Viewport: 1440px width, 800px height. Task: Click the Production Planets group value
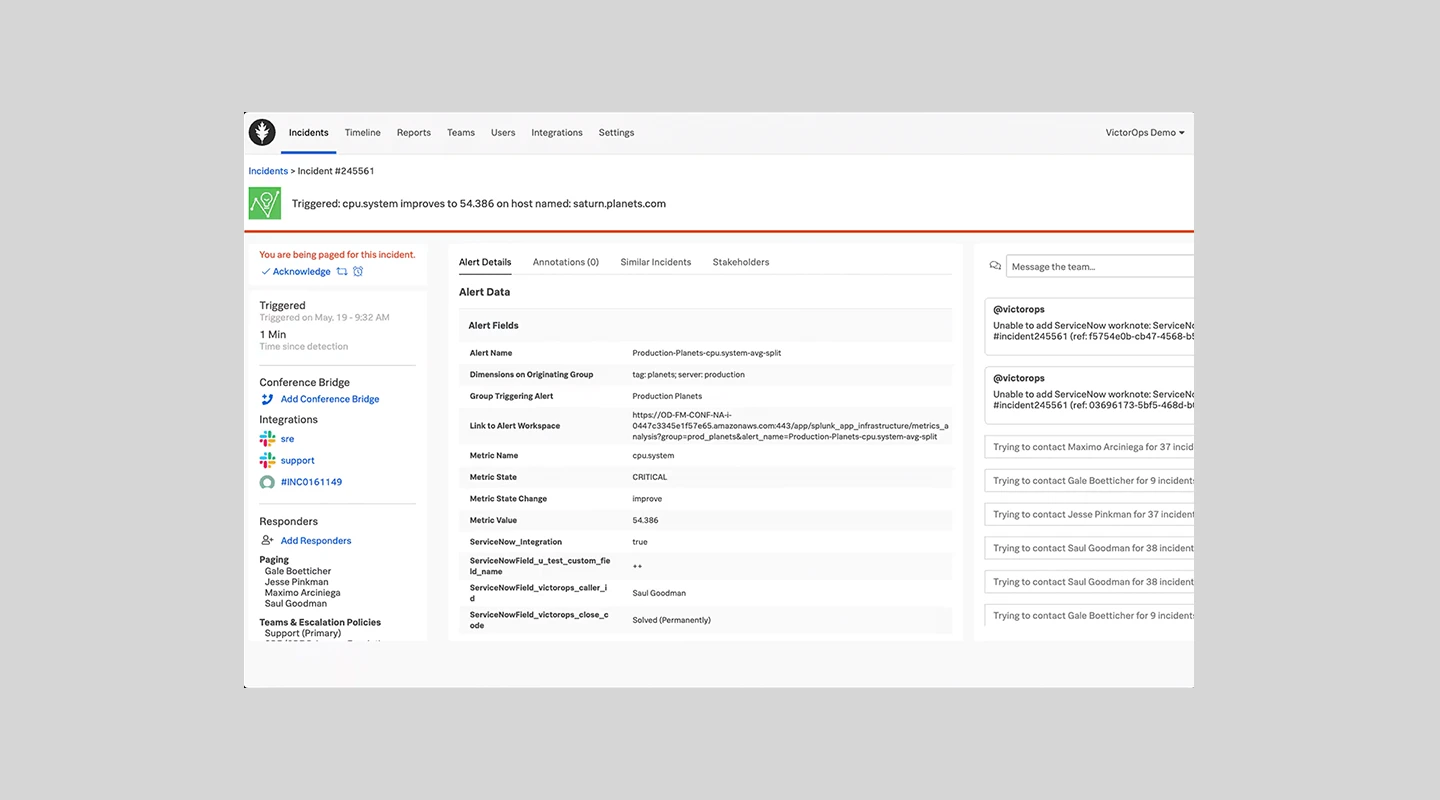pyautogui.click(x=667, y=396)
